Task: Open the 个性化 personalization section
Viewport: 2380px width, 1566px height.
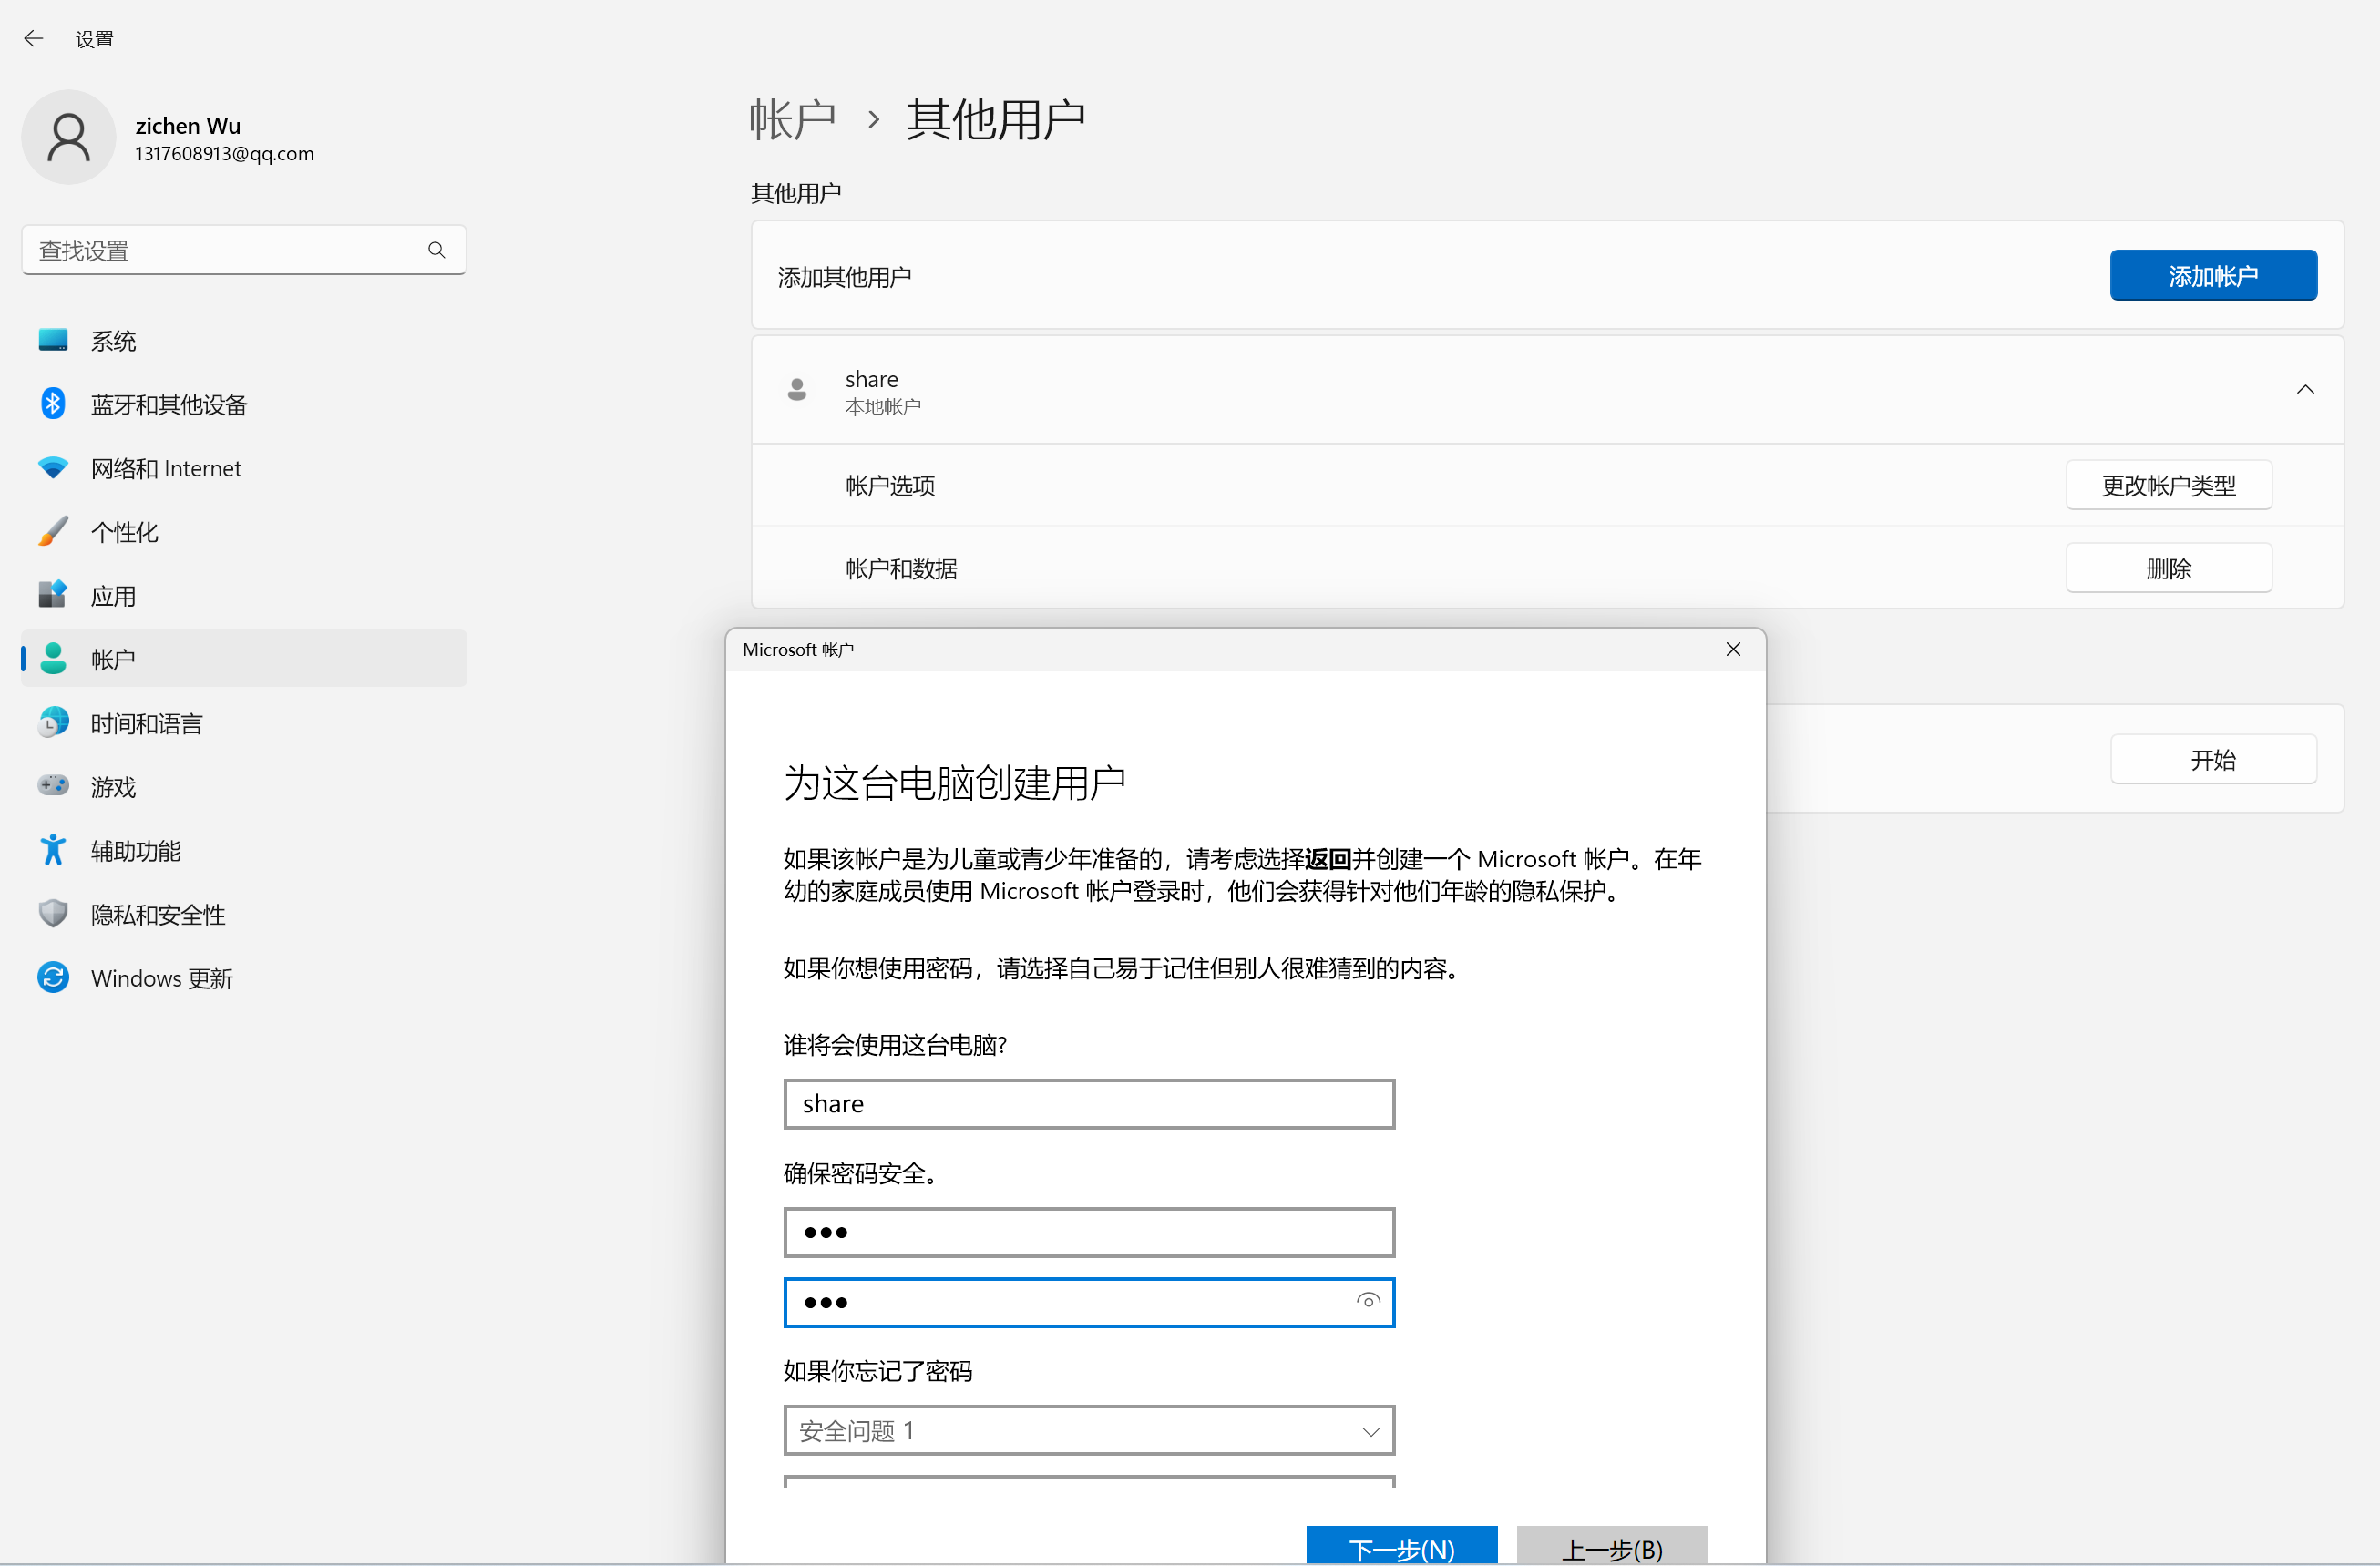Action: [124, 532]
